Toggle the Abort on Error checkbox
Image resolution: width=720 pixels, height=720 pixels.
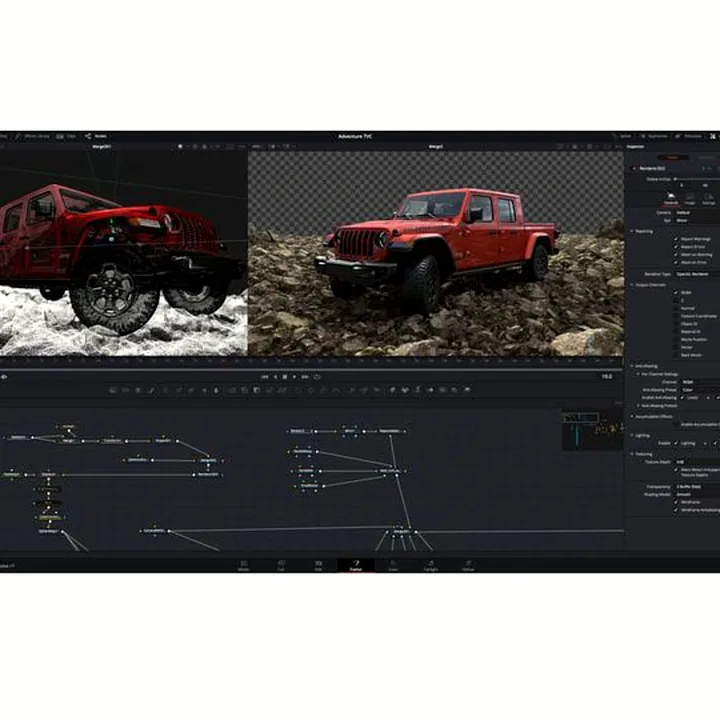pos(676,262)
